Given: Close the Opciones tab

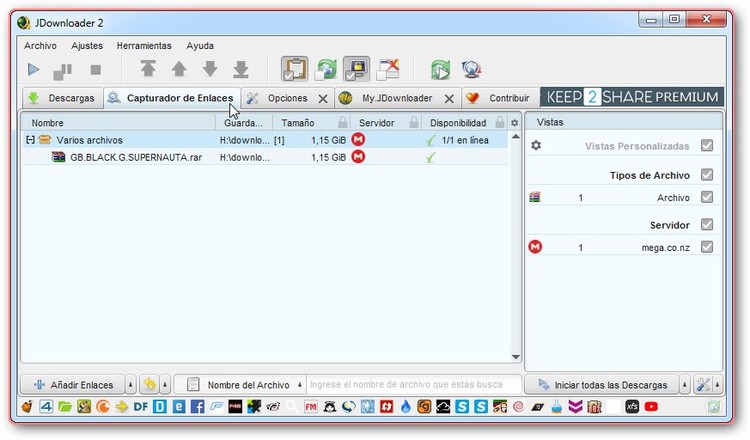Looking at the screenshot, I should (323, 99).
